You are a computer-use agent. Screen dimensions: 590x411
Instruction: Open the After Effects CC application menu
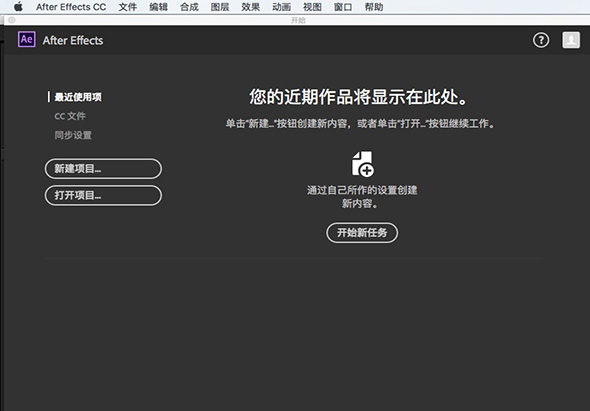coord(71,7)
